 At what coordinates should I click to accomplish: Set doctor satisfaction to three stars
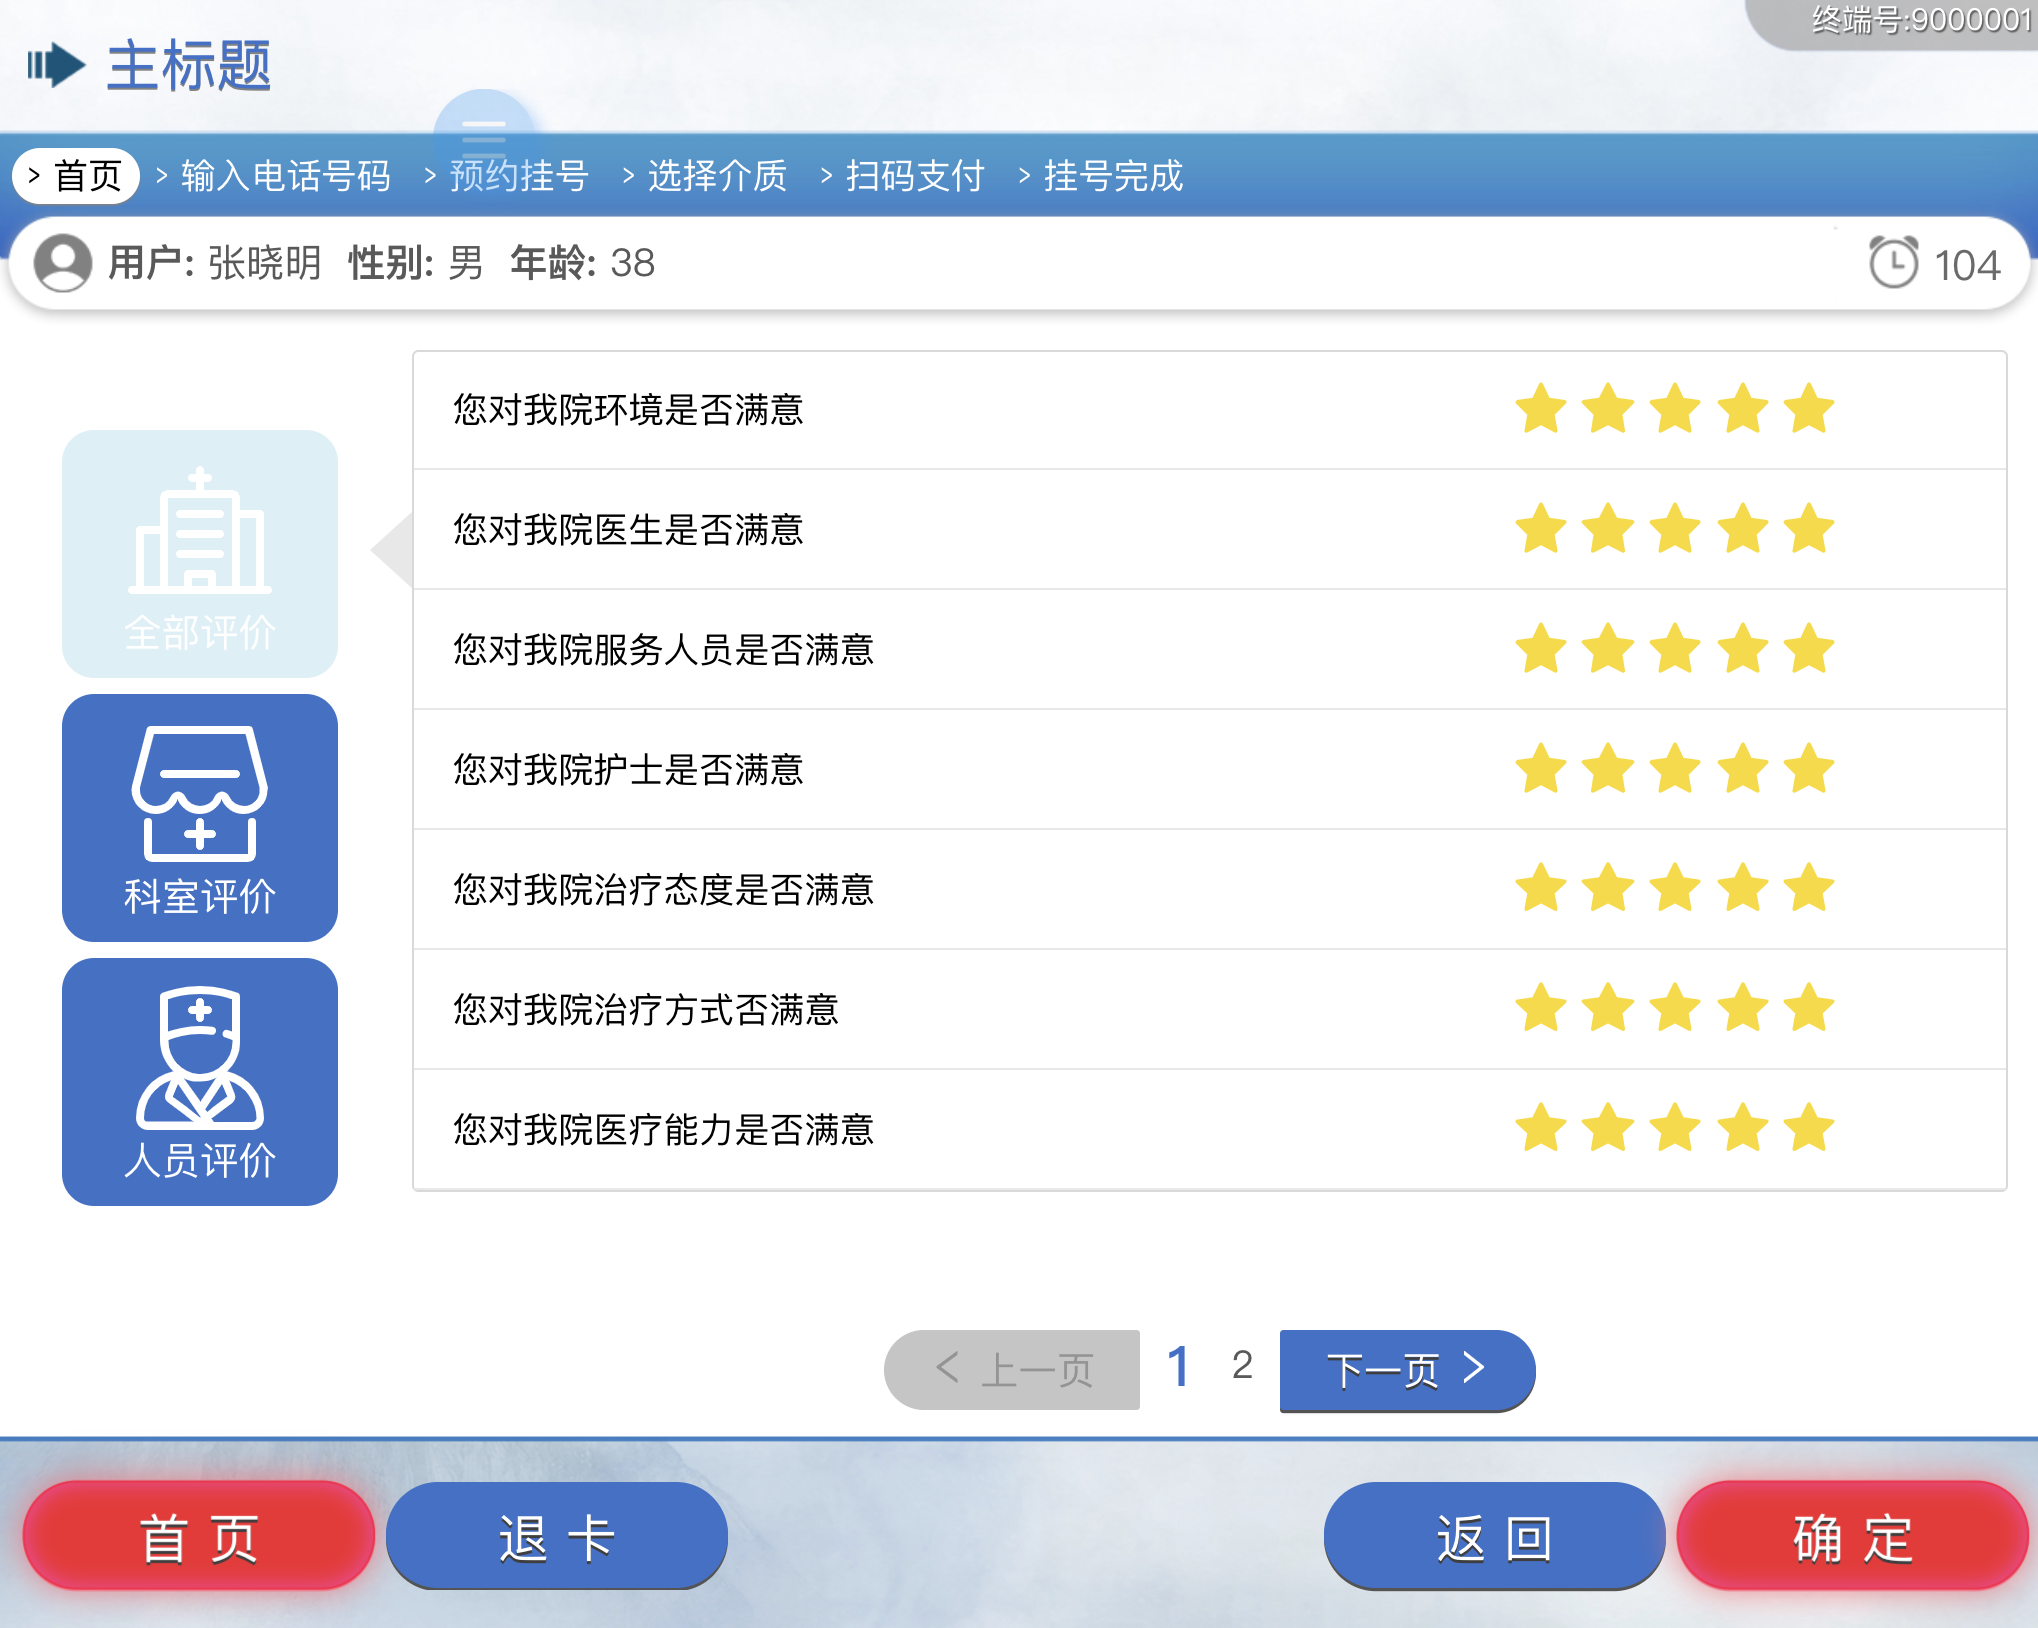click(x=1675, y=529)
